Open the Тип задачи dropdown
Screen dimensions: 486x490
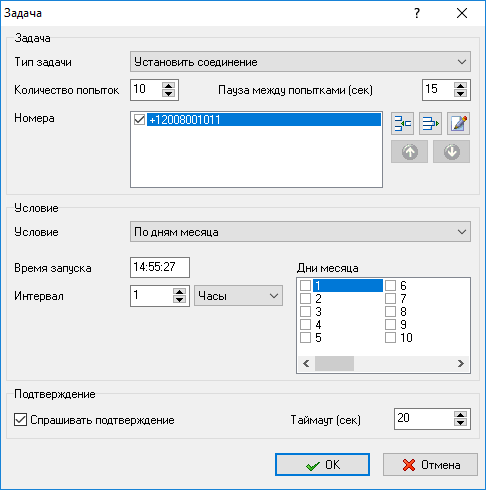pos(300,62)
